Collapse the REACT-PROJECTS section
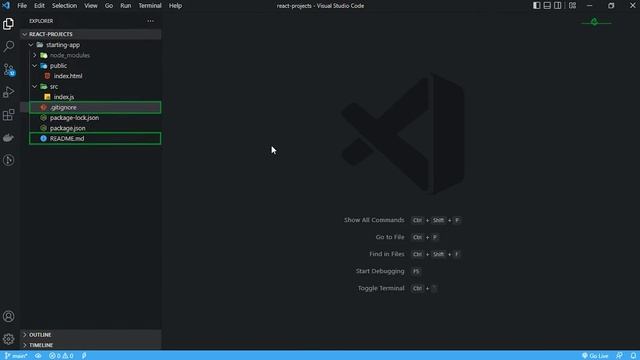This screenshot has height=360, width=640. (91, 34)
